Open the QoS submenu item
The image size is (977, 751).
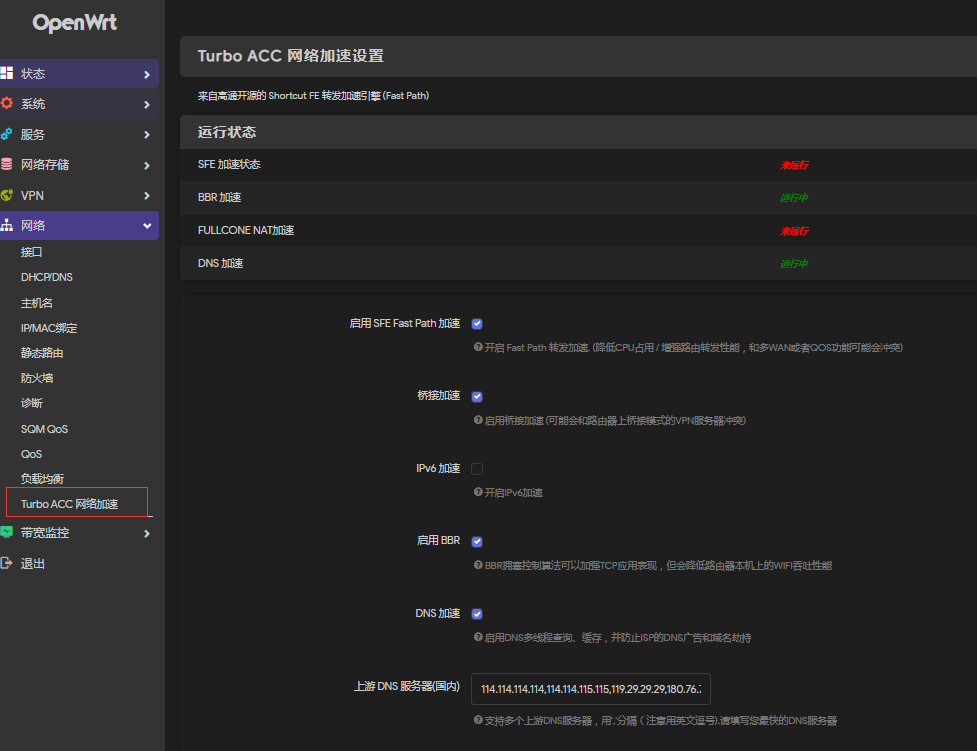click(x=31, y=454)
